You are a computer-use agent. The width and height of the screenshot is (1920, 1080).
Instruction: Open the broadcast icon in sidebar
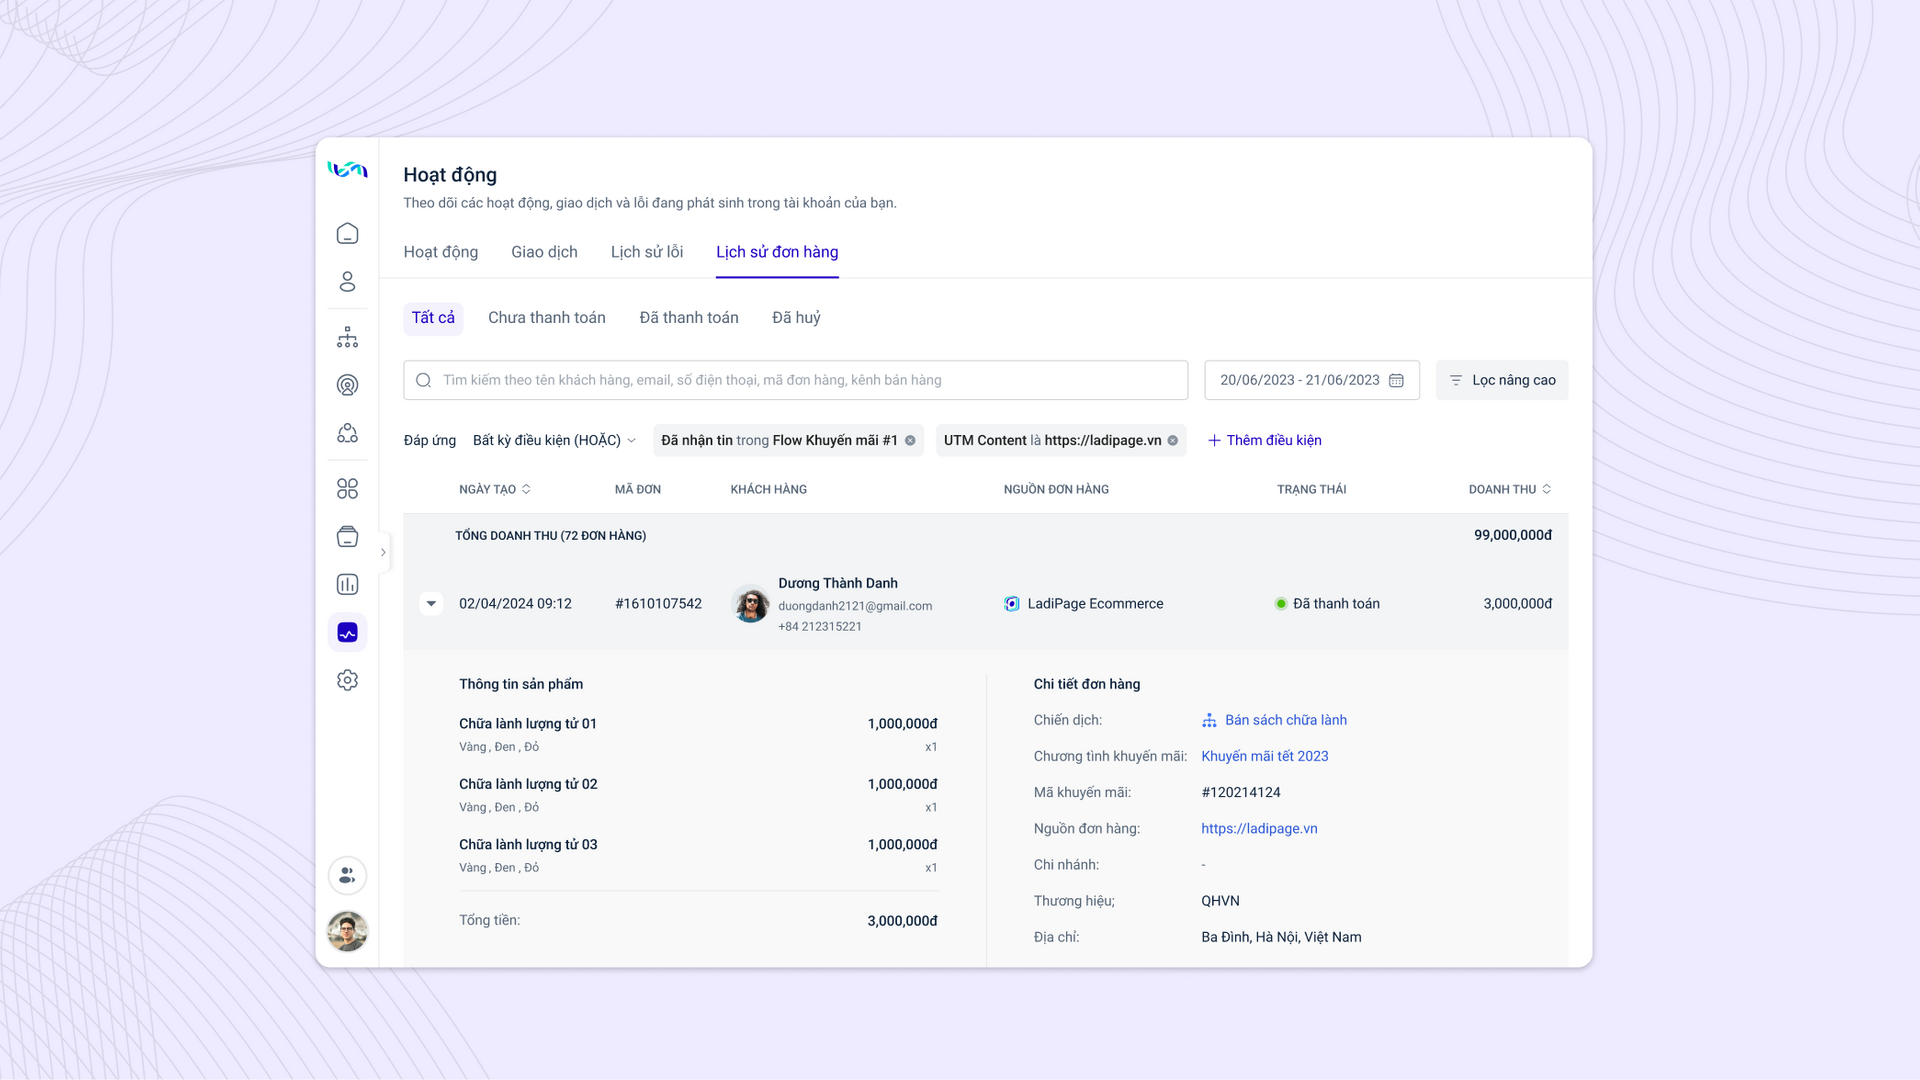tap(347, 385)
